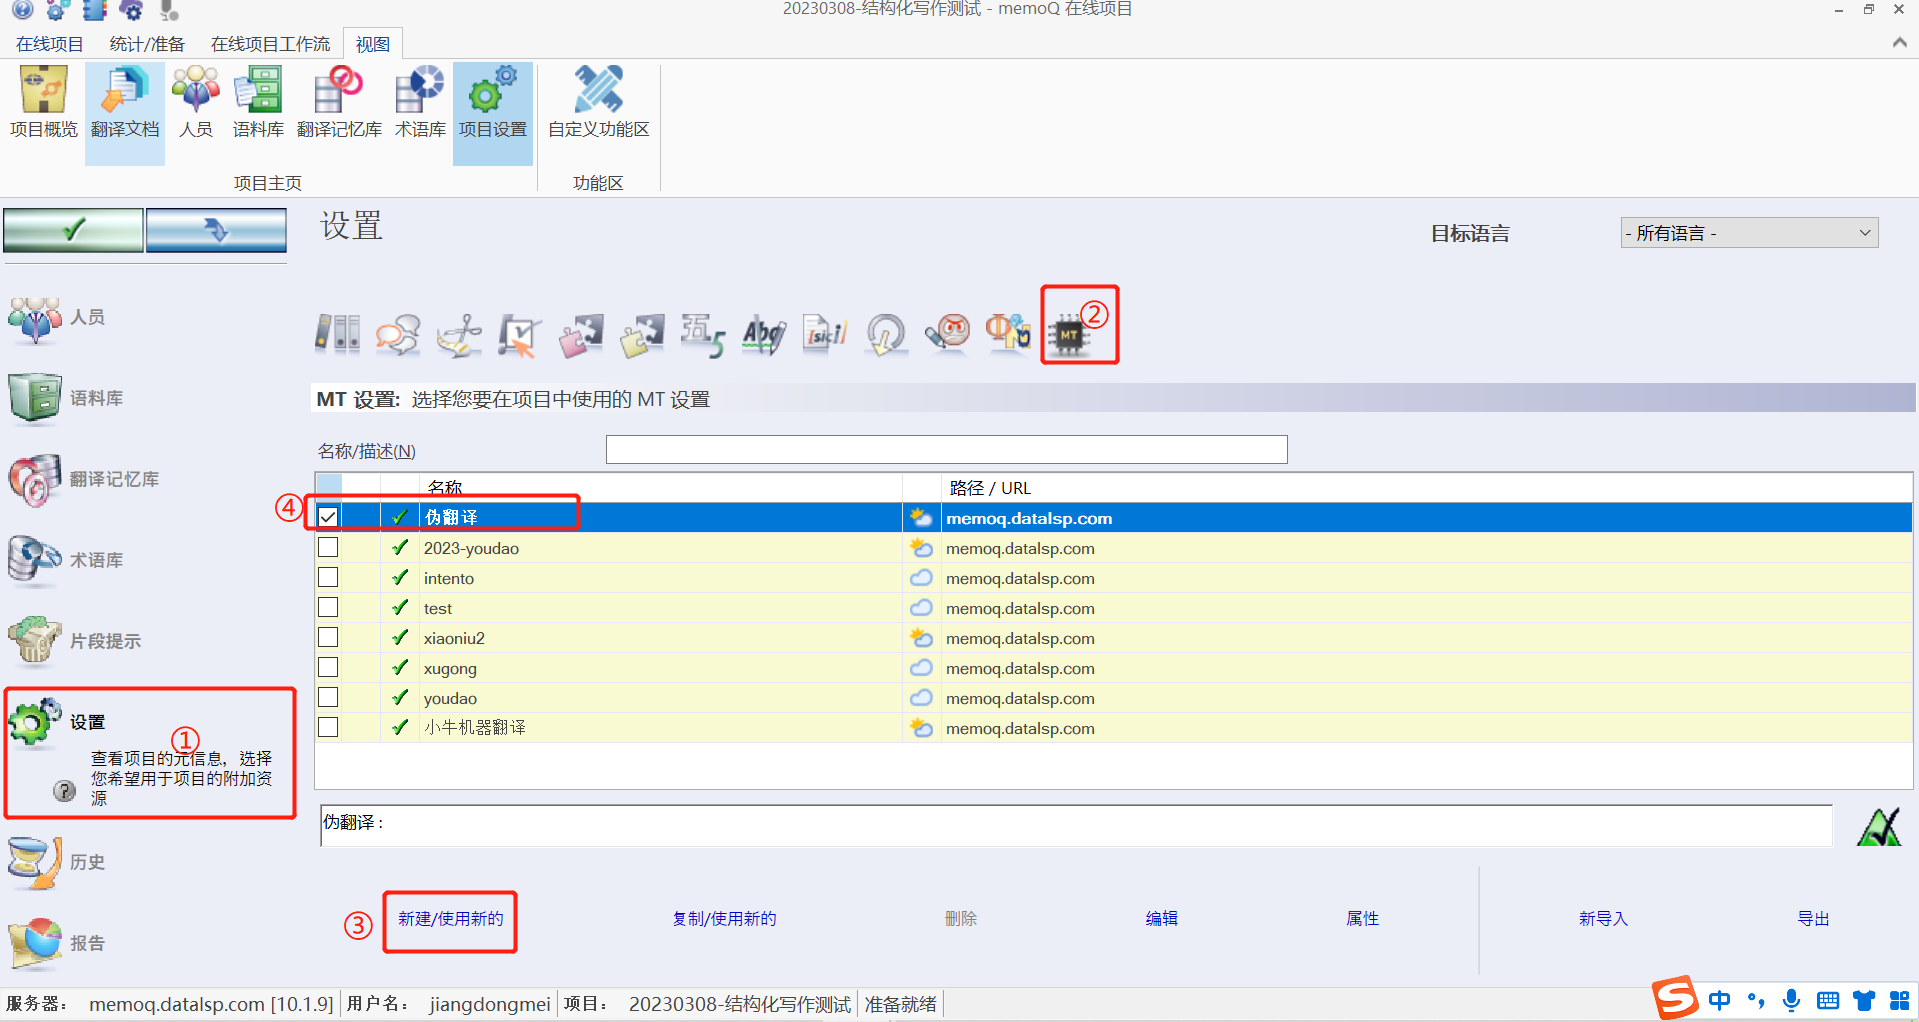
Task: Select the AutoCorrect arrow settings icon
Action: click(x=886, y=334)
